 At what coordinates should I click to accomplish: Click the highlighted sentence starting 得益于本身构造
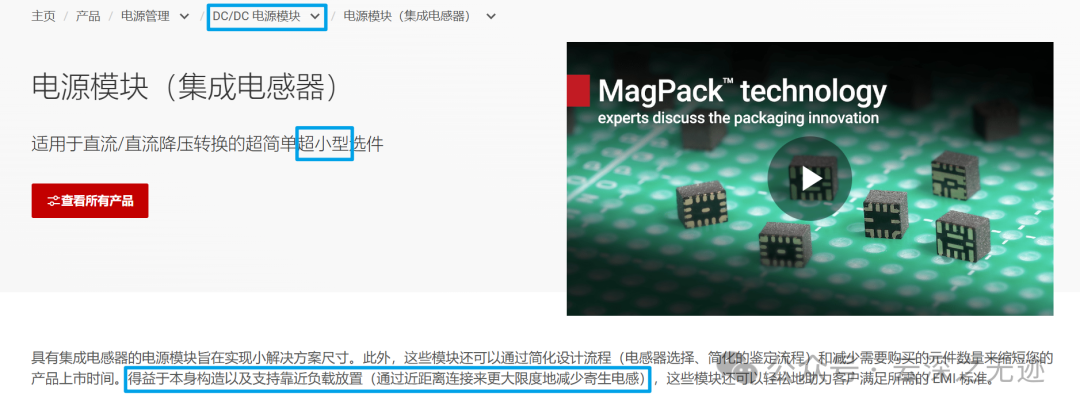388,379
